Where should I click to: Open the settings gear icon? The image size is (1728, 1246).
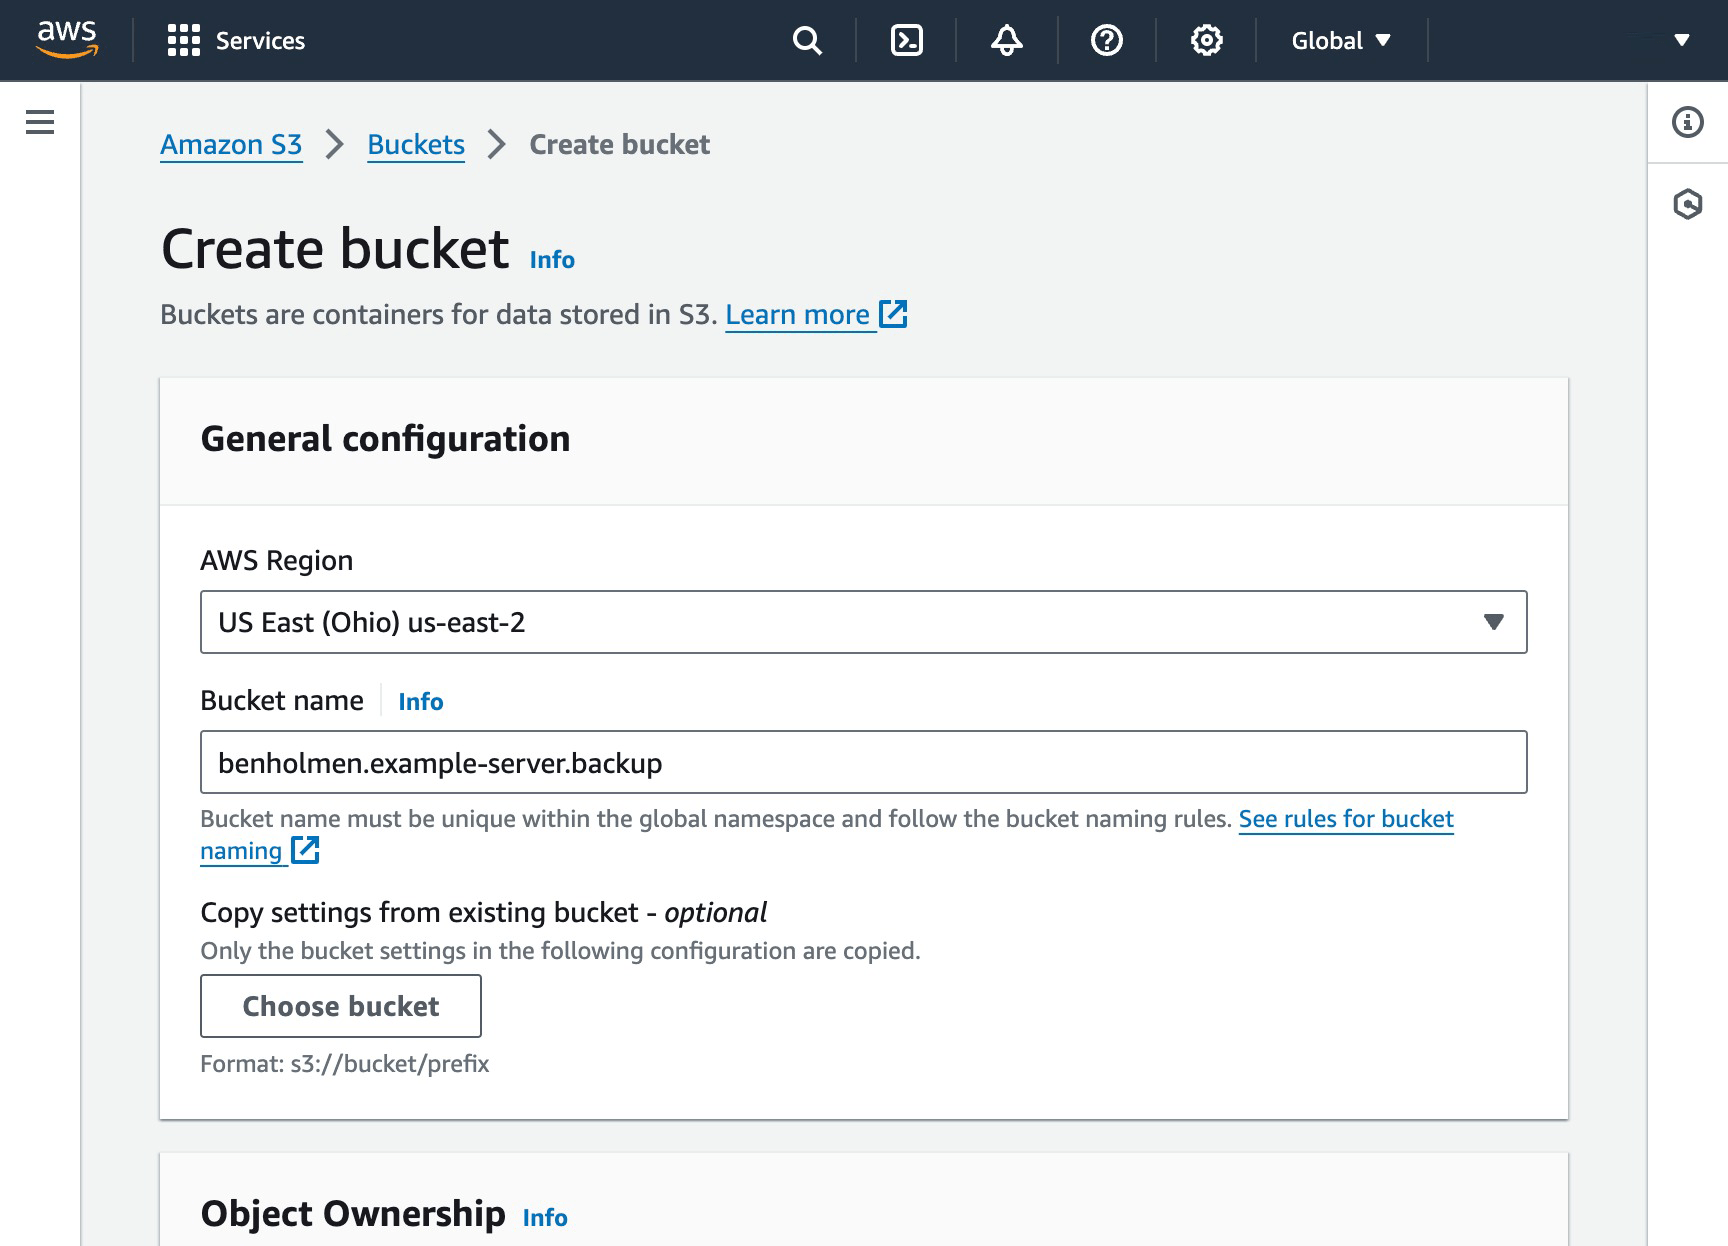click(1206, 40)
